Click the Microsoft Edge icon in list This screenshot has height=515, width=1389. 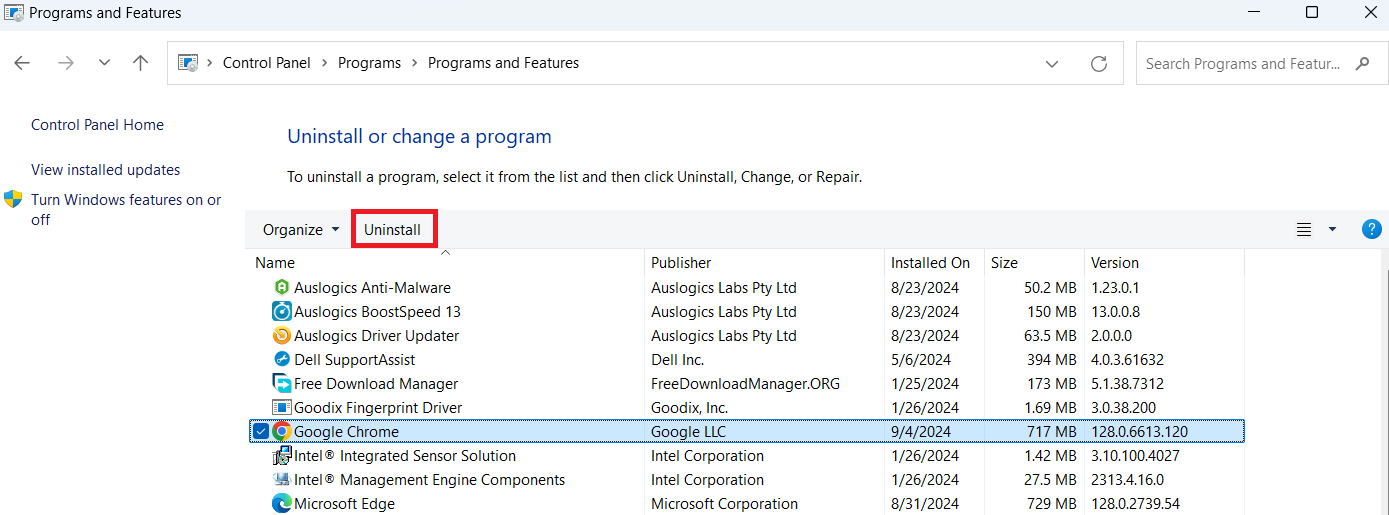tap(281, 504)
